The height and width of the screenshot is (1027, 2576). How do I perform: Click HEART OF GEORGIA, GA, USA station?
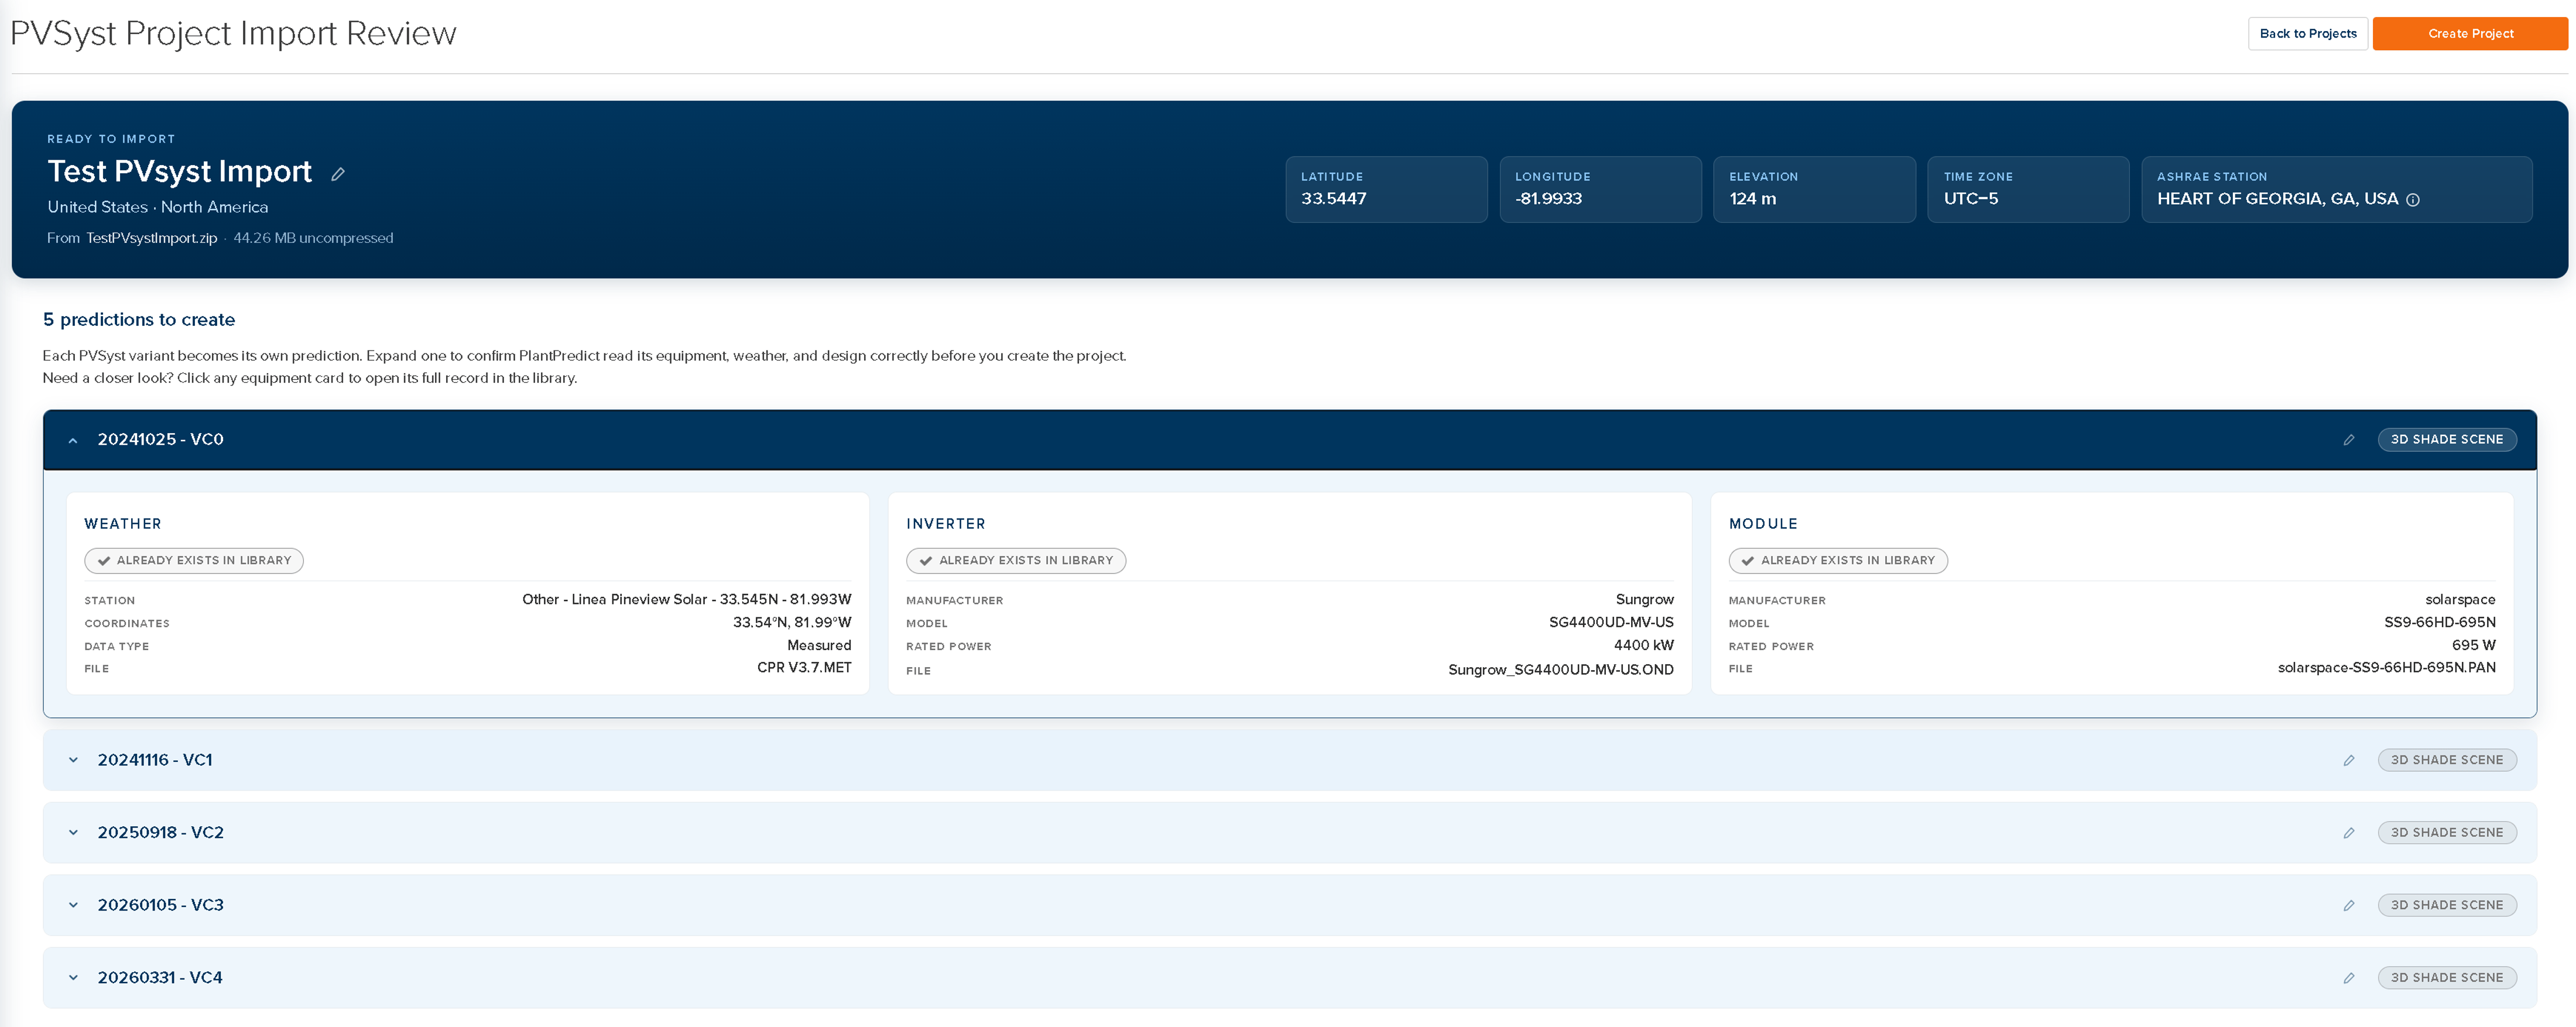[x=2278, y=199]
